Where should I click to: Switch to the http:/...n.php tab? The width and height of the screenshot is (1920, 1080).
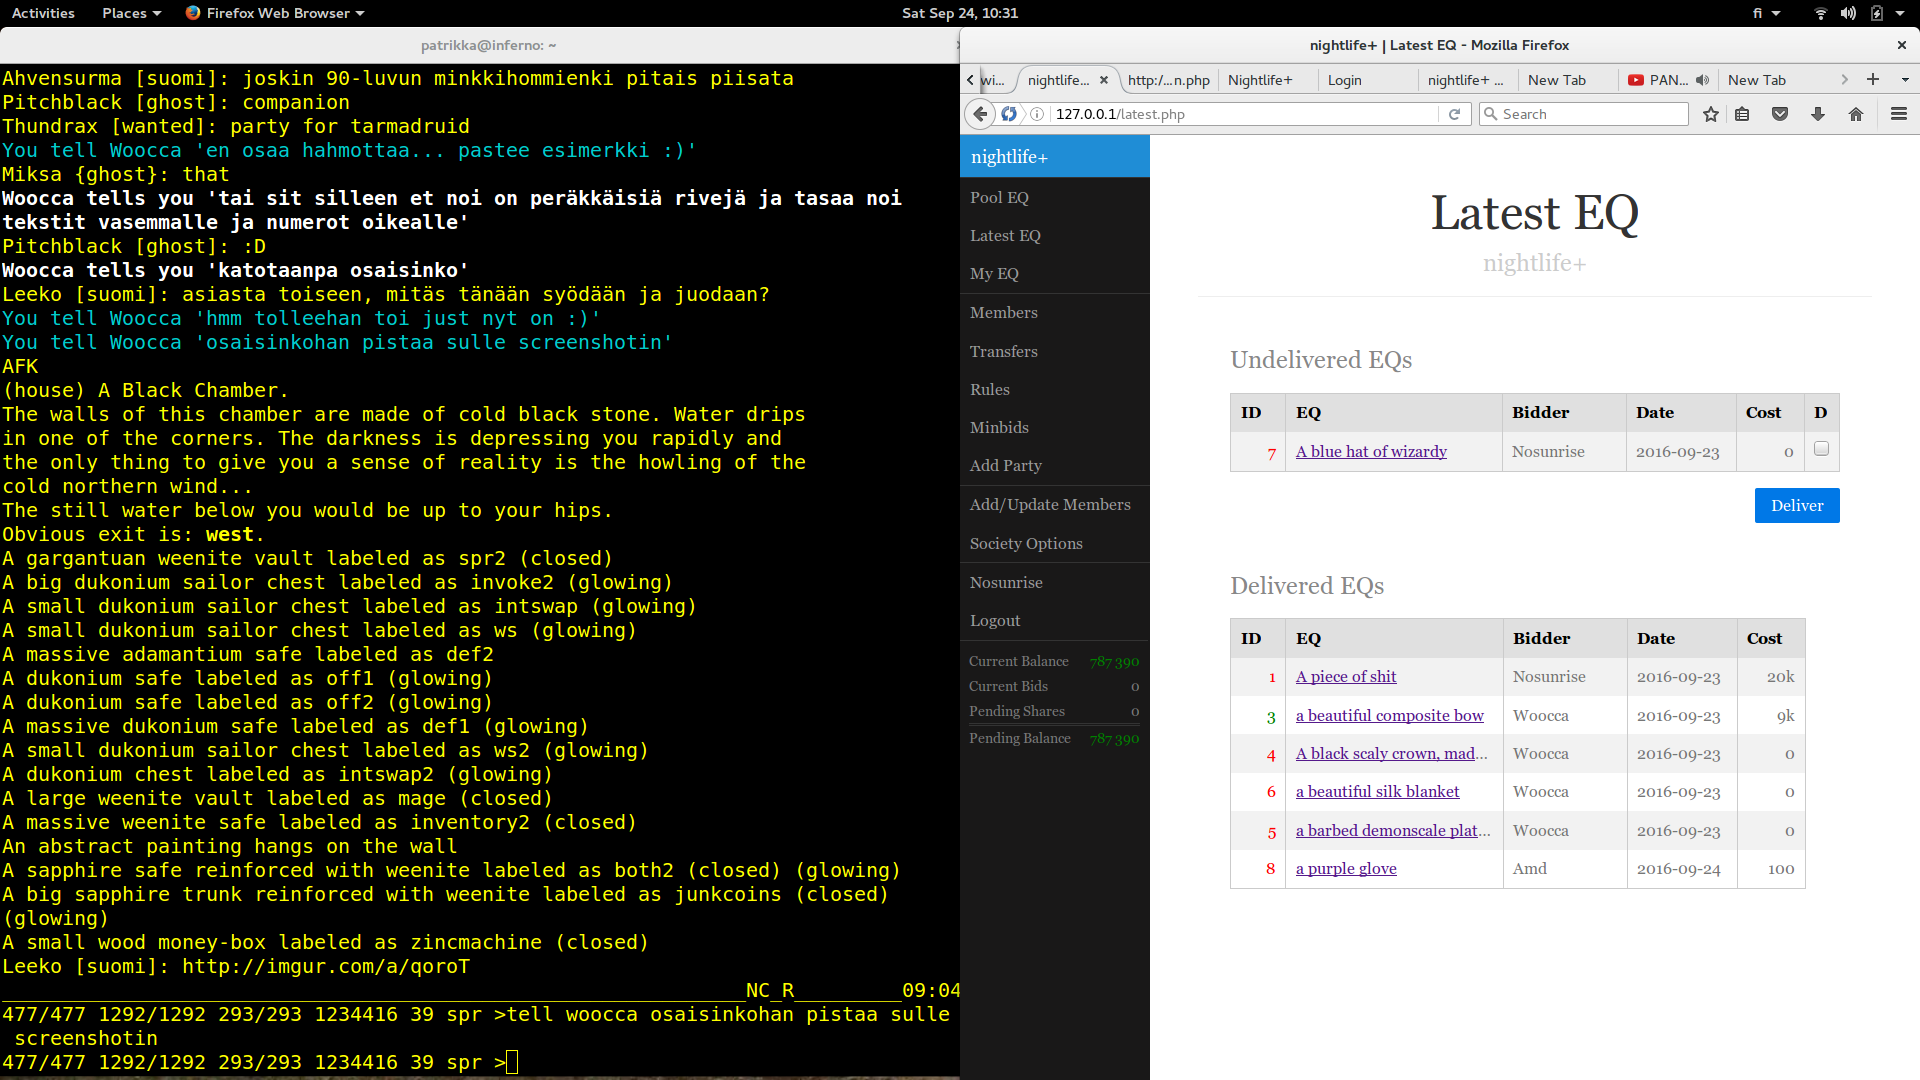(x=1168, y=80)
